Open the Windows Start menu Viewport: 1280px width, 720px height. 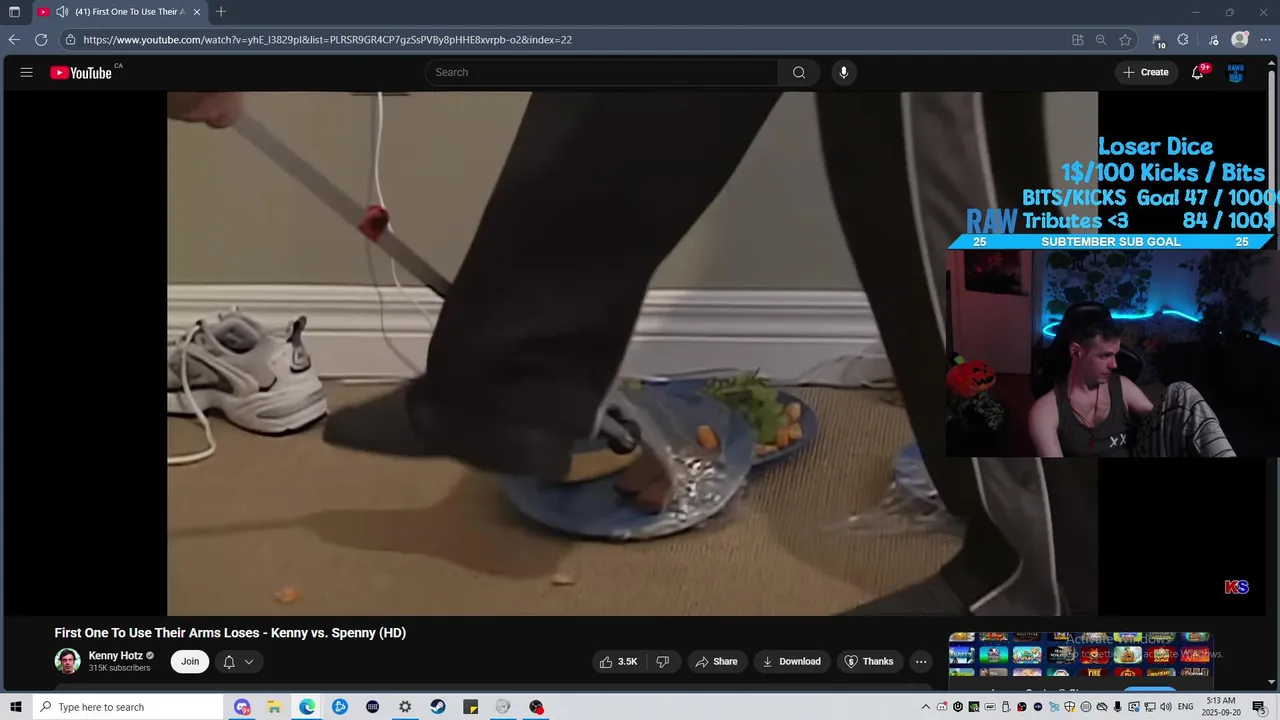pyautogui.click(x=16, y=707)
